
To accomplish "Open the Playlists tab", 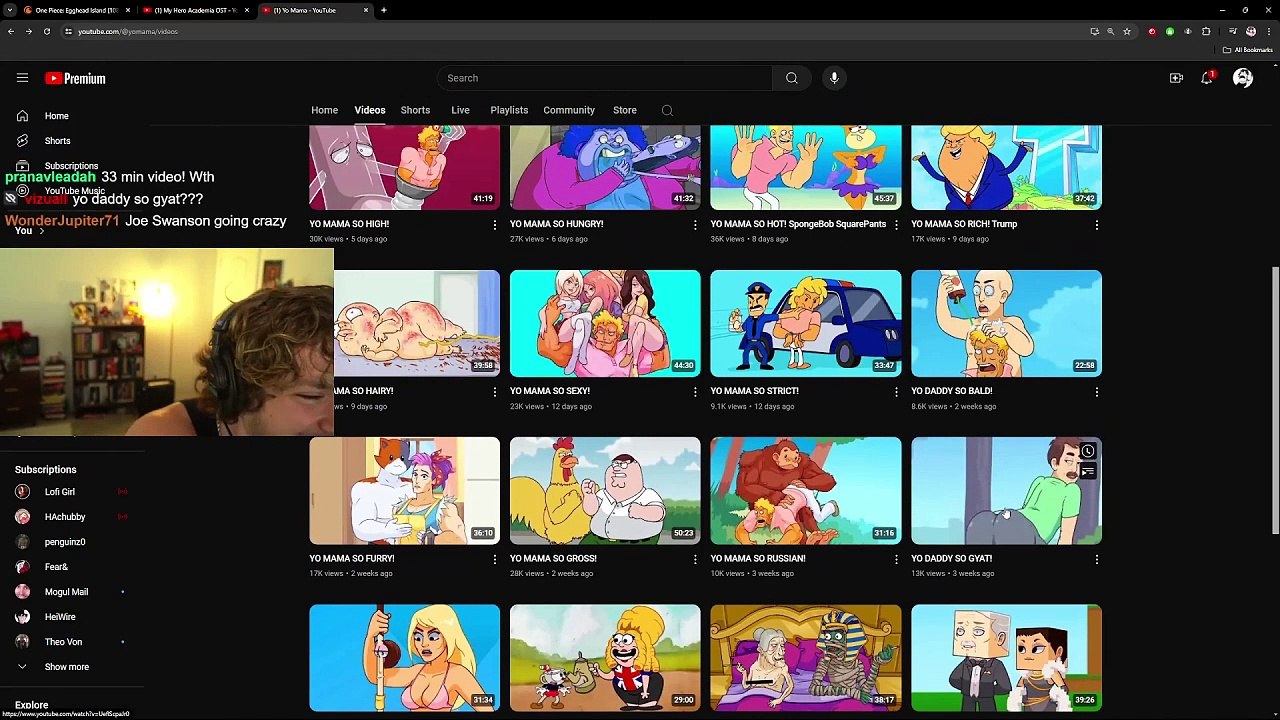I will (x=509, y=110).
